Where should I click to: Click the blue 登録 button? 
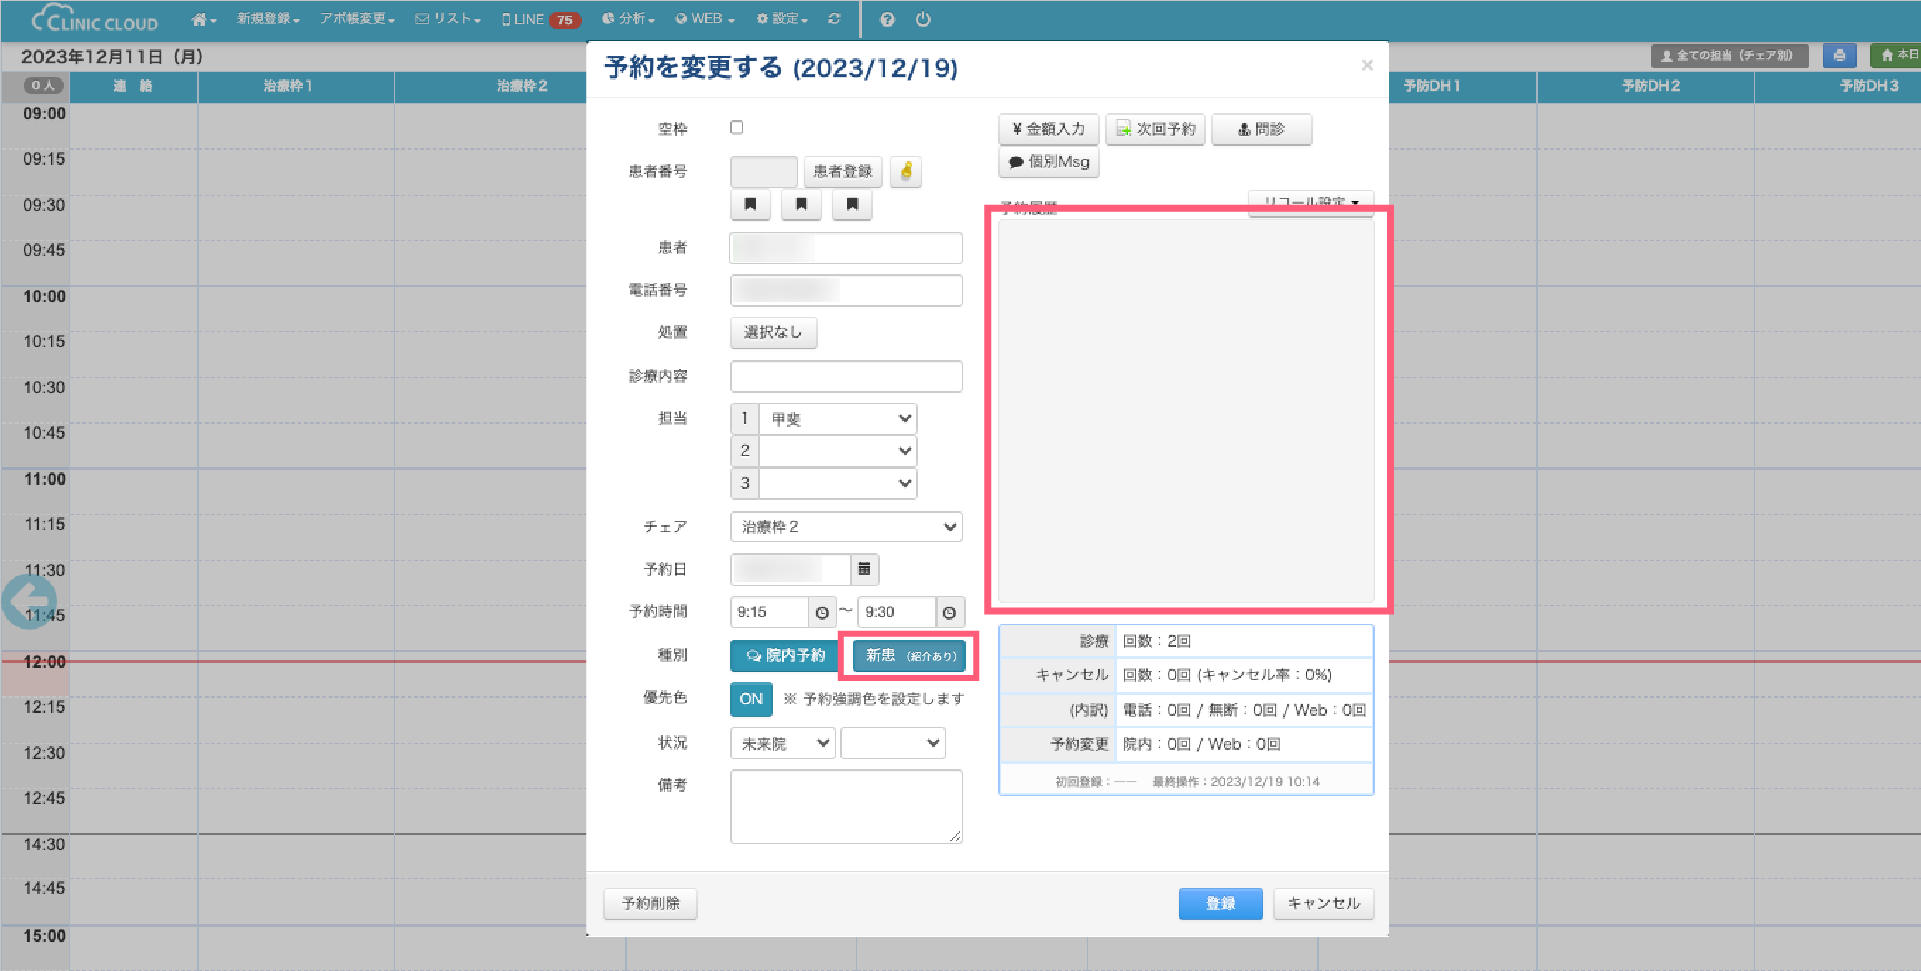click(x=1220, y=903)
